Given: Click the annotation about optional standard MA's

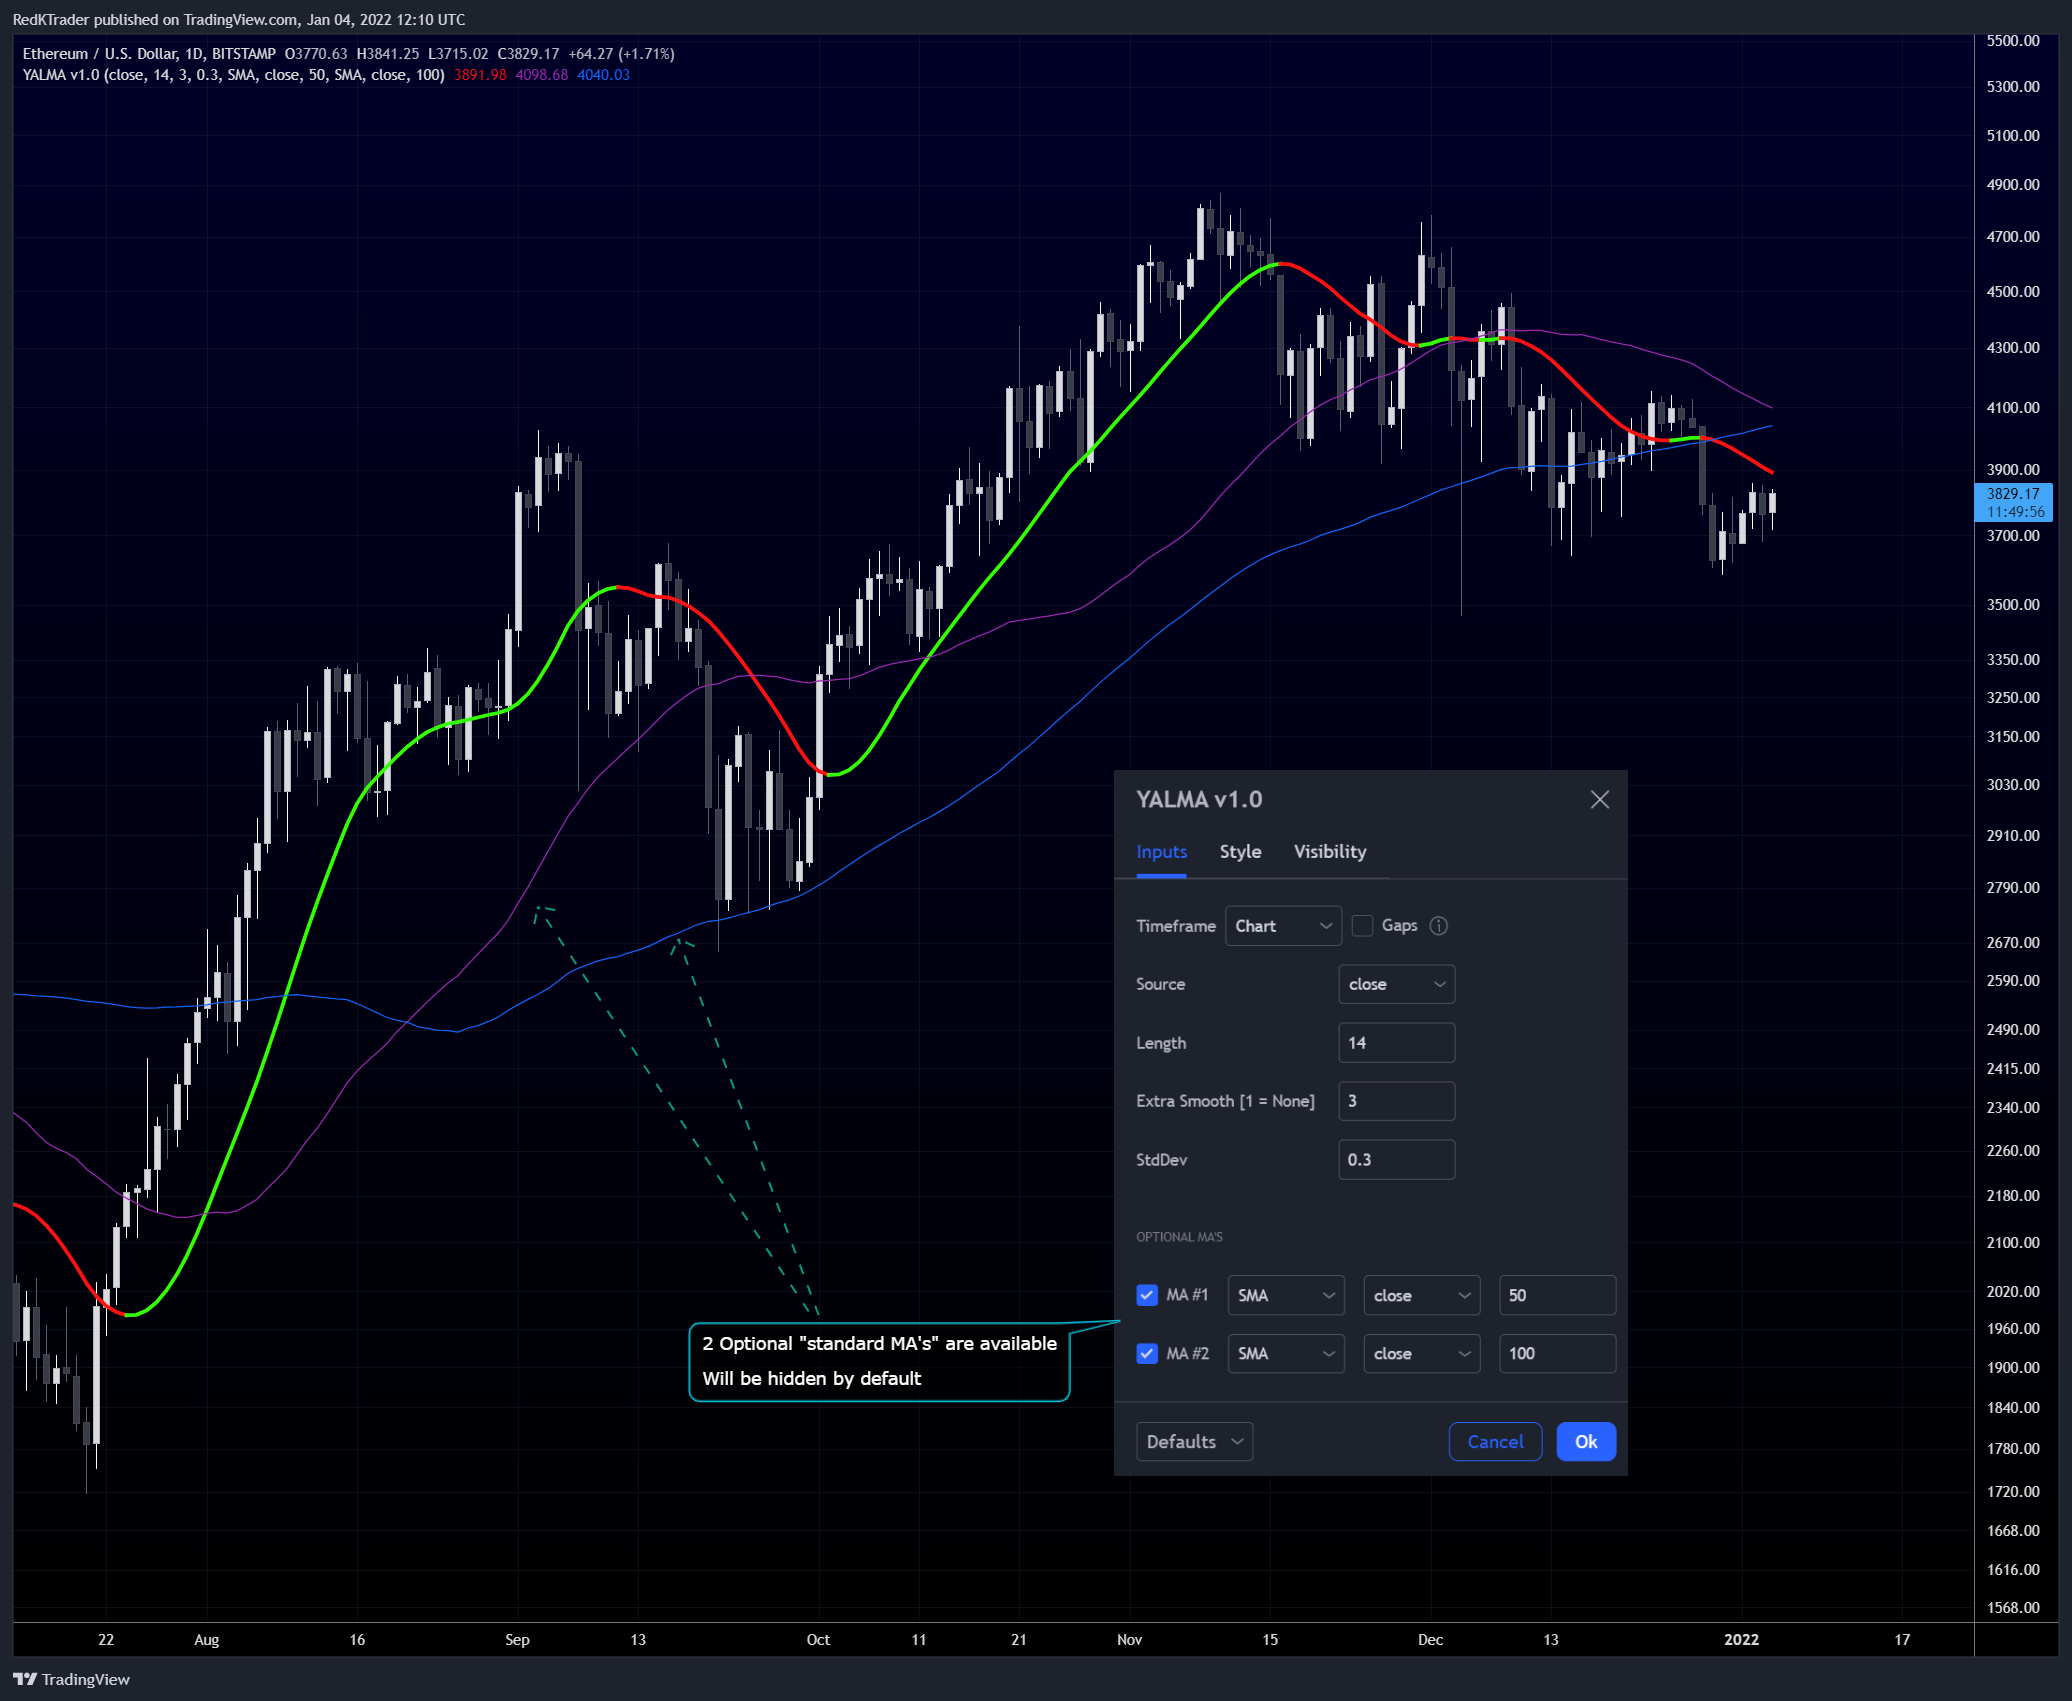Looking at the screenshot, I should pos(879,1361).
